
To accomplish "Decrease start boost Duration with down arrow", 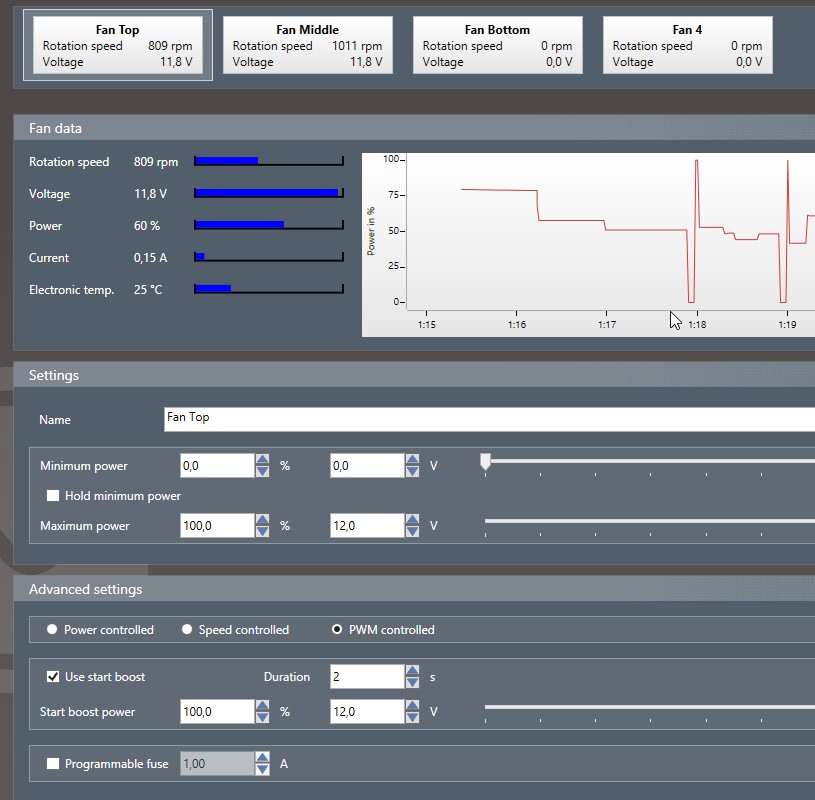I will pyautogui.click(x=413, y=683).
